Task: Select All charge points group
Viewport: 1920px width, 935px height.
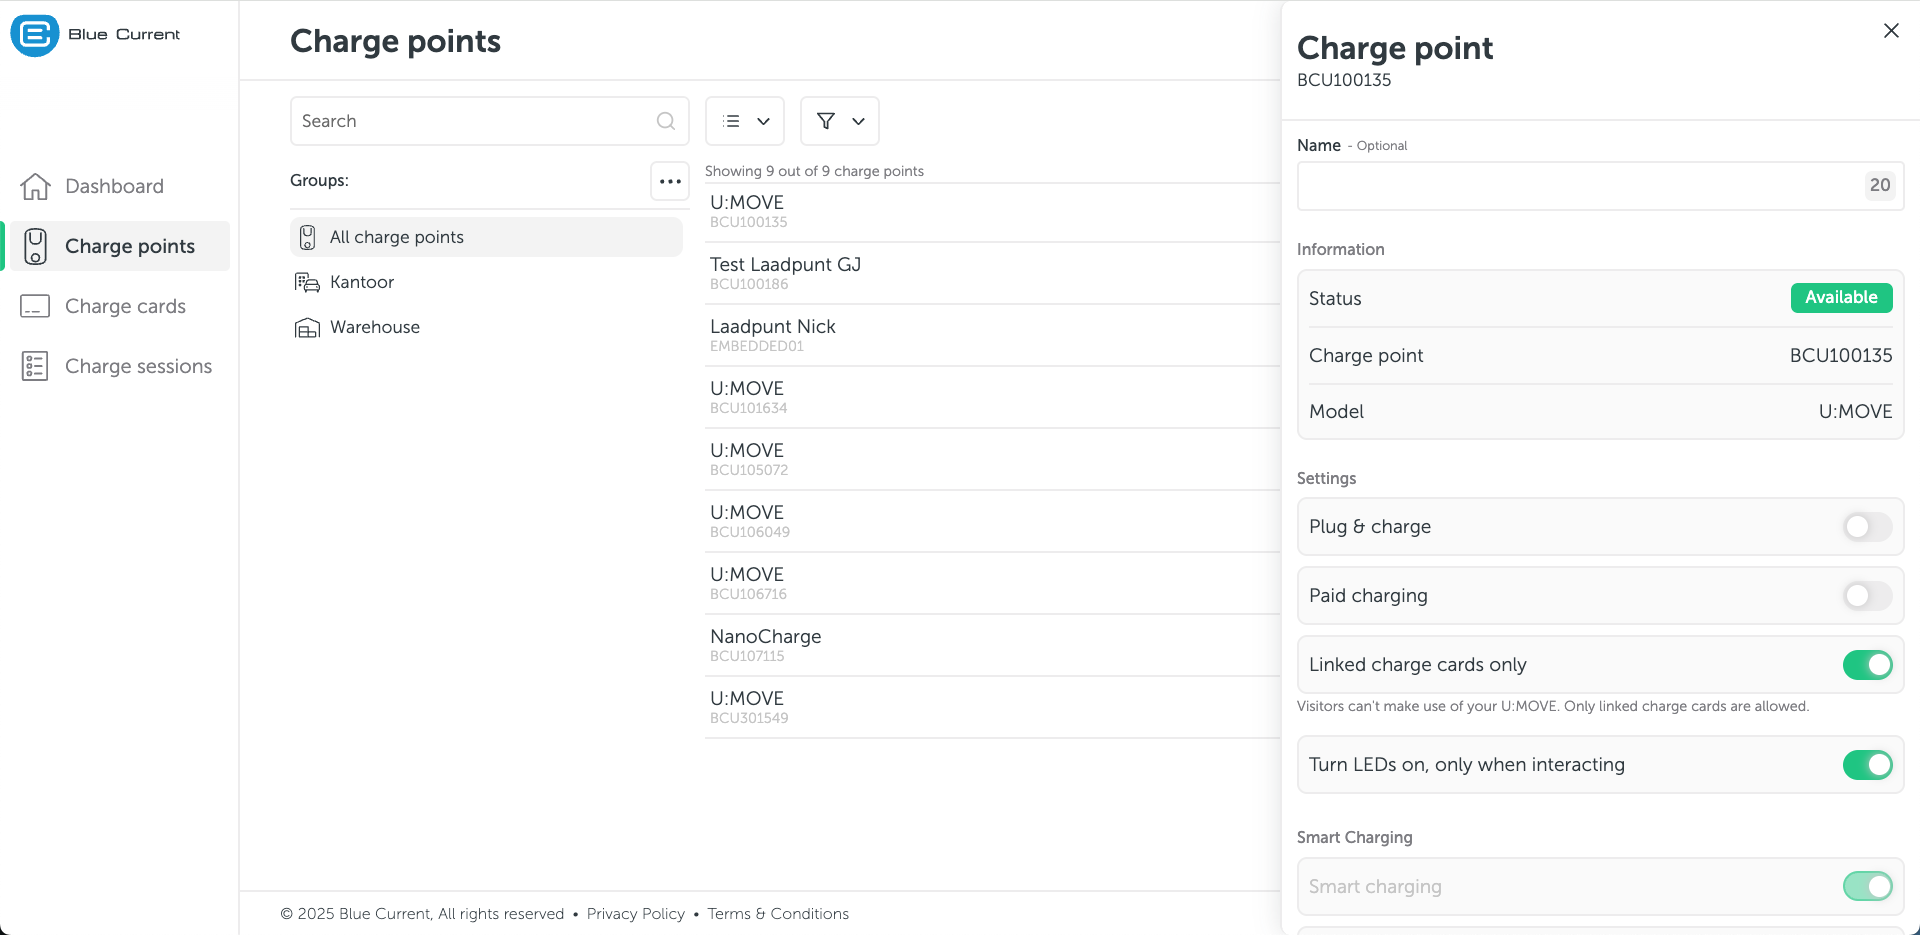Action: (486, 237)
